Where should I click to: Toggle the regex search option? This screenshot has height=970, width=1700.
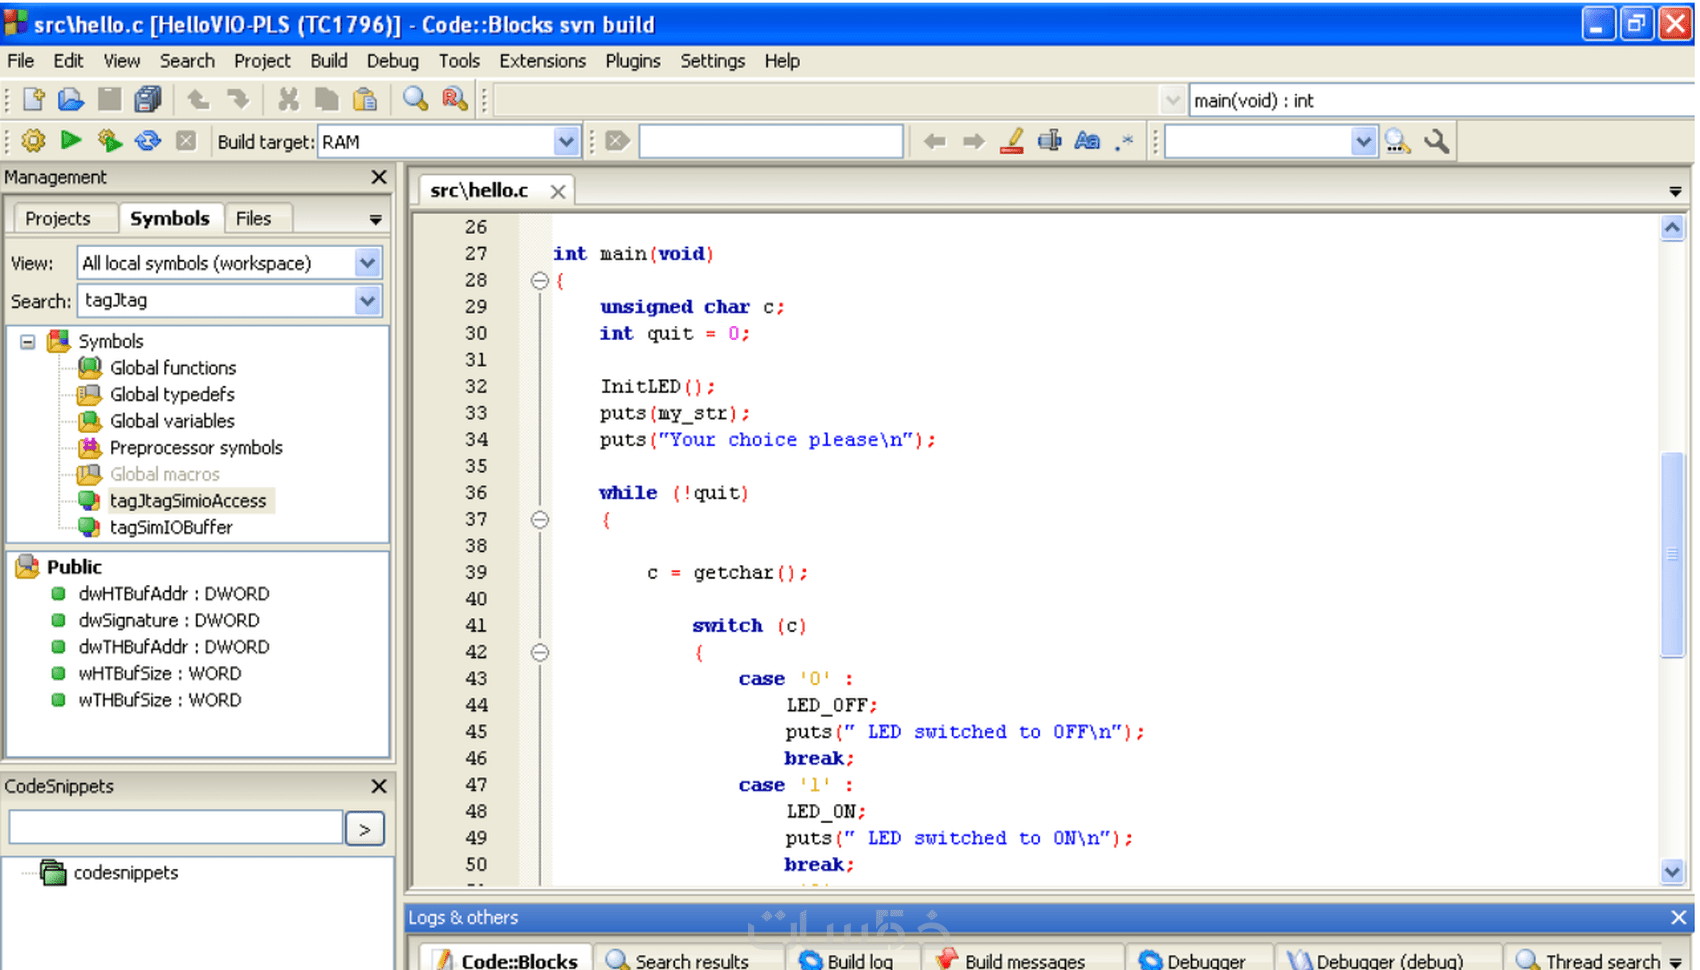[x=1125, y=141]
